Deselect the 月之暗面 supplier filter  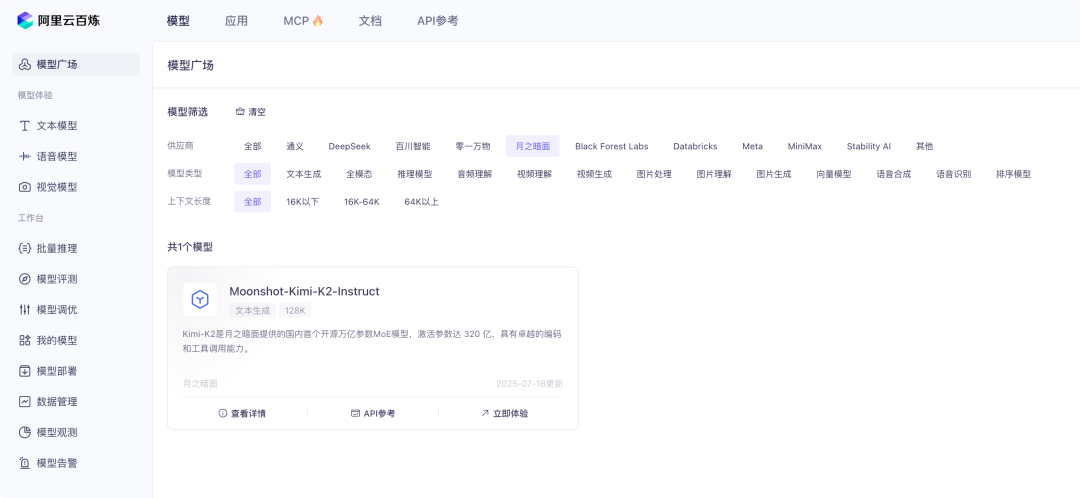click(x=532, y=146)
